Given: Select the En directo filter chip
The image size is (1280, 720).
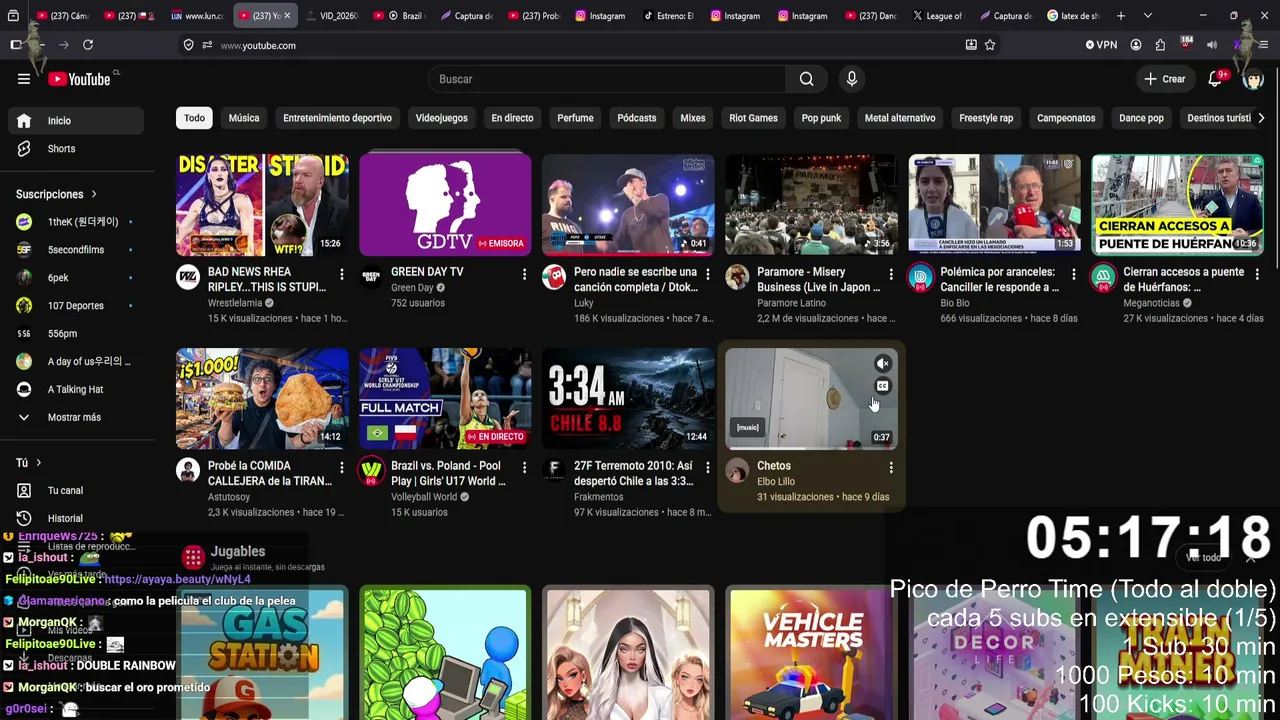Looking at the screenshot, I should [512, 118].
